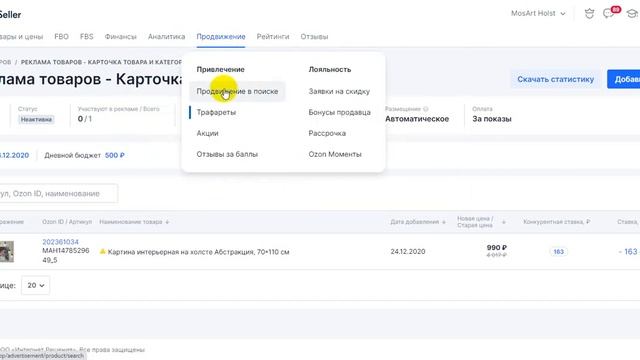This screenshot has width=640, height=360.
Task: Switch to the Финансы tab
Action: click(x=120, y=36)
